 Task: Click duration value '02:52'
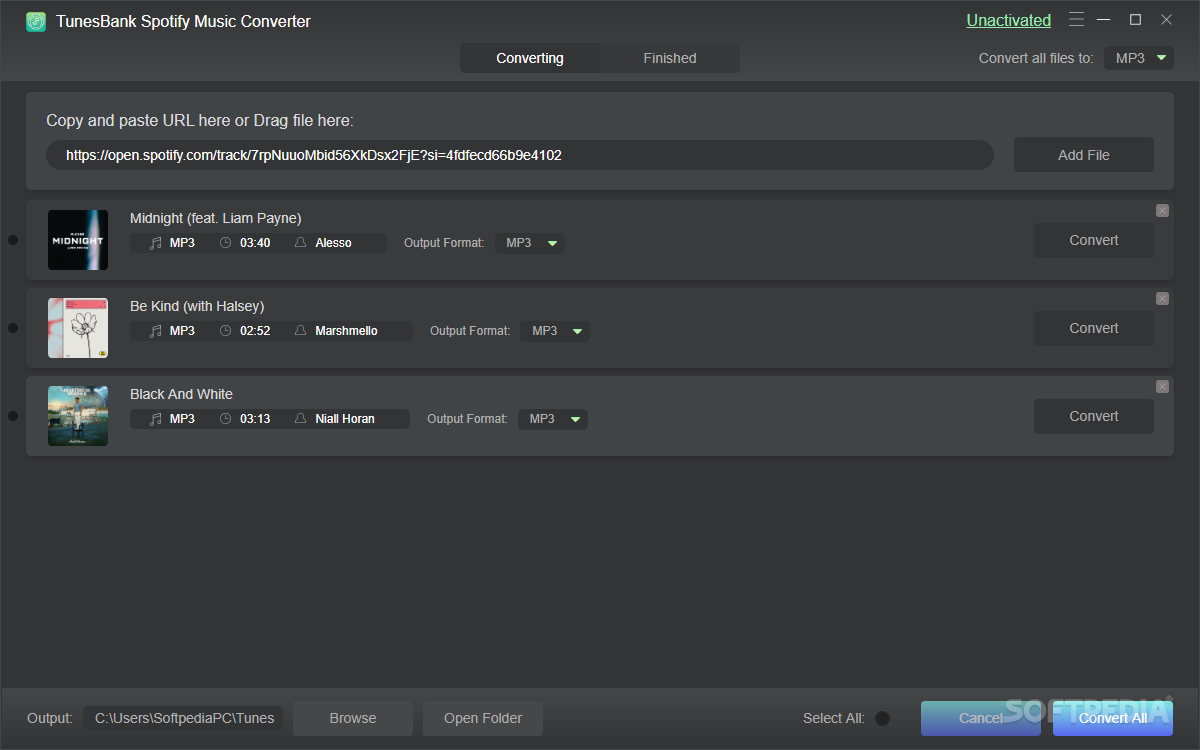pyautogui.click(x=255, y=331)
